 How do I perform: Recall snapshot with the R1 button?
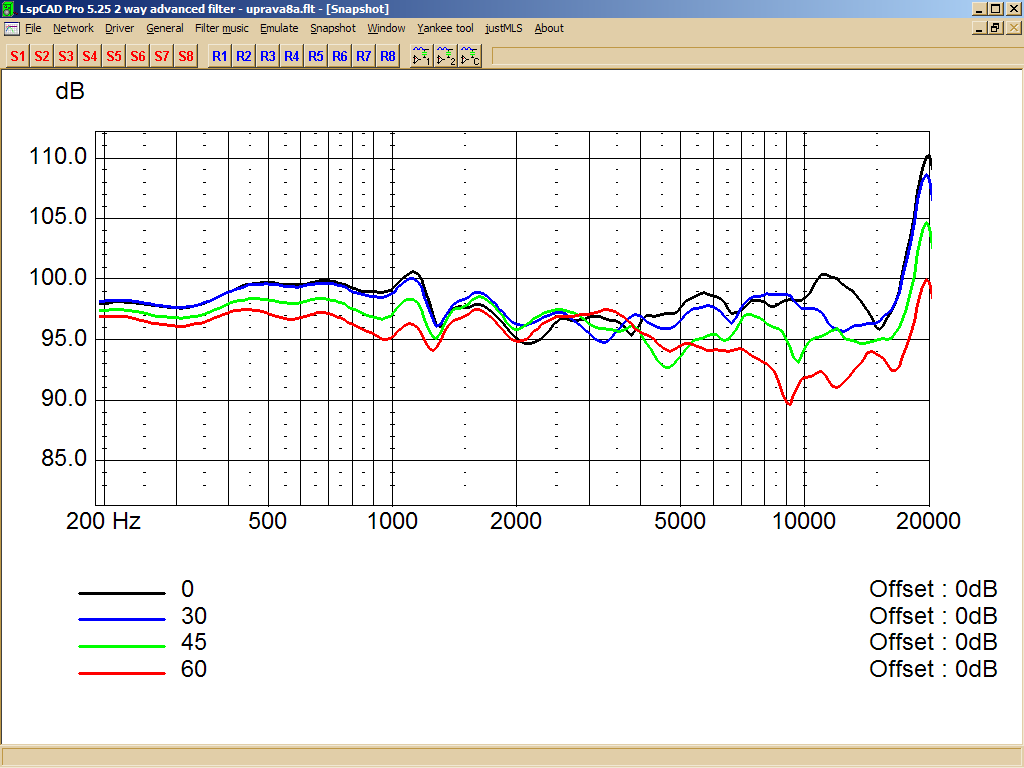point(219,56)
